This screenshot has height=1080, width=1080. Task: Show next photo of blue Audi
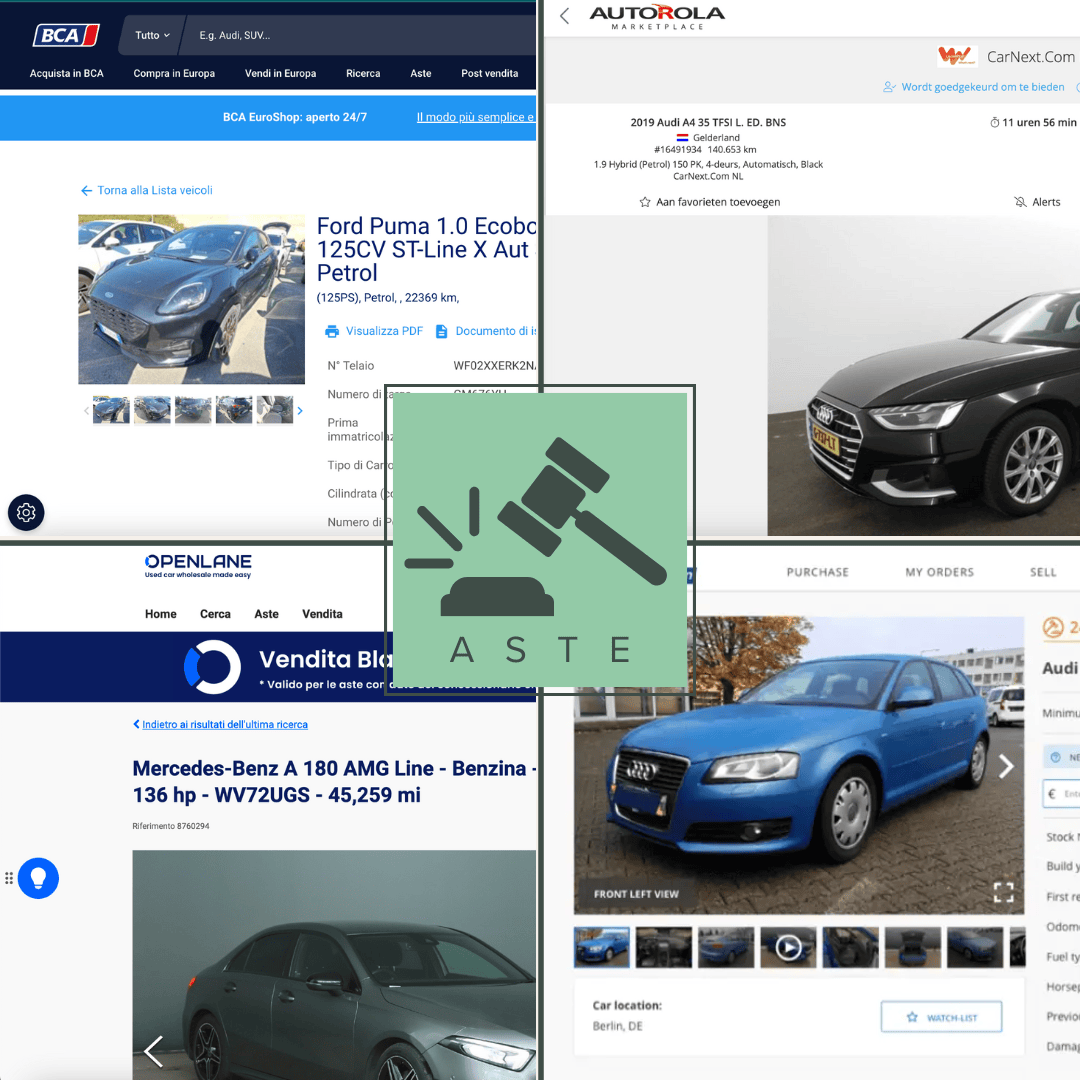pos(1006,766)
